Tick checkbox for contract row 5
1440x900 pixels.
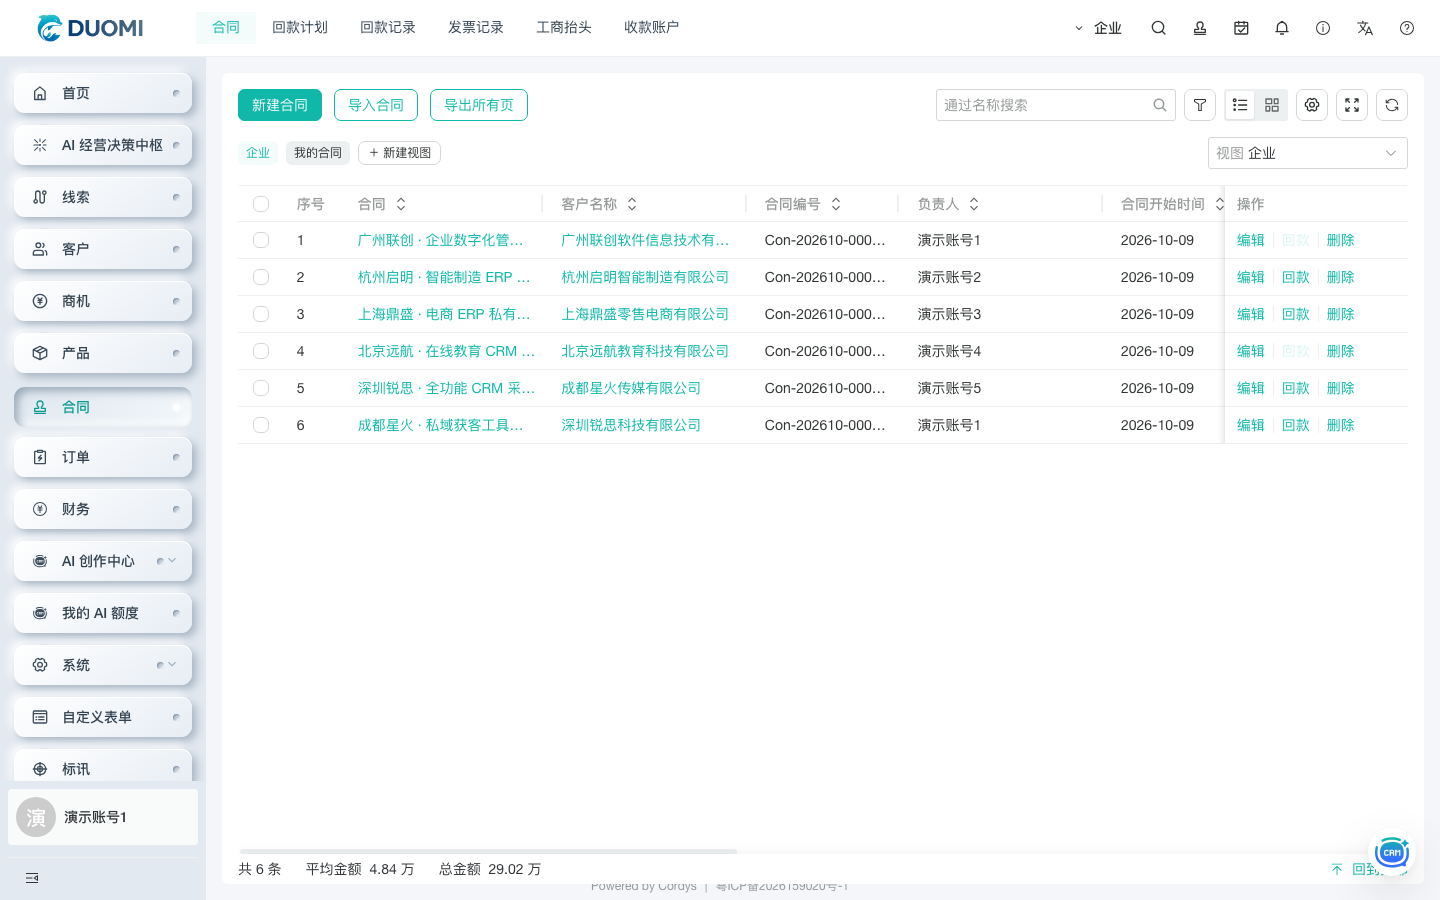pos(261,388)
